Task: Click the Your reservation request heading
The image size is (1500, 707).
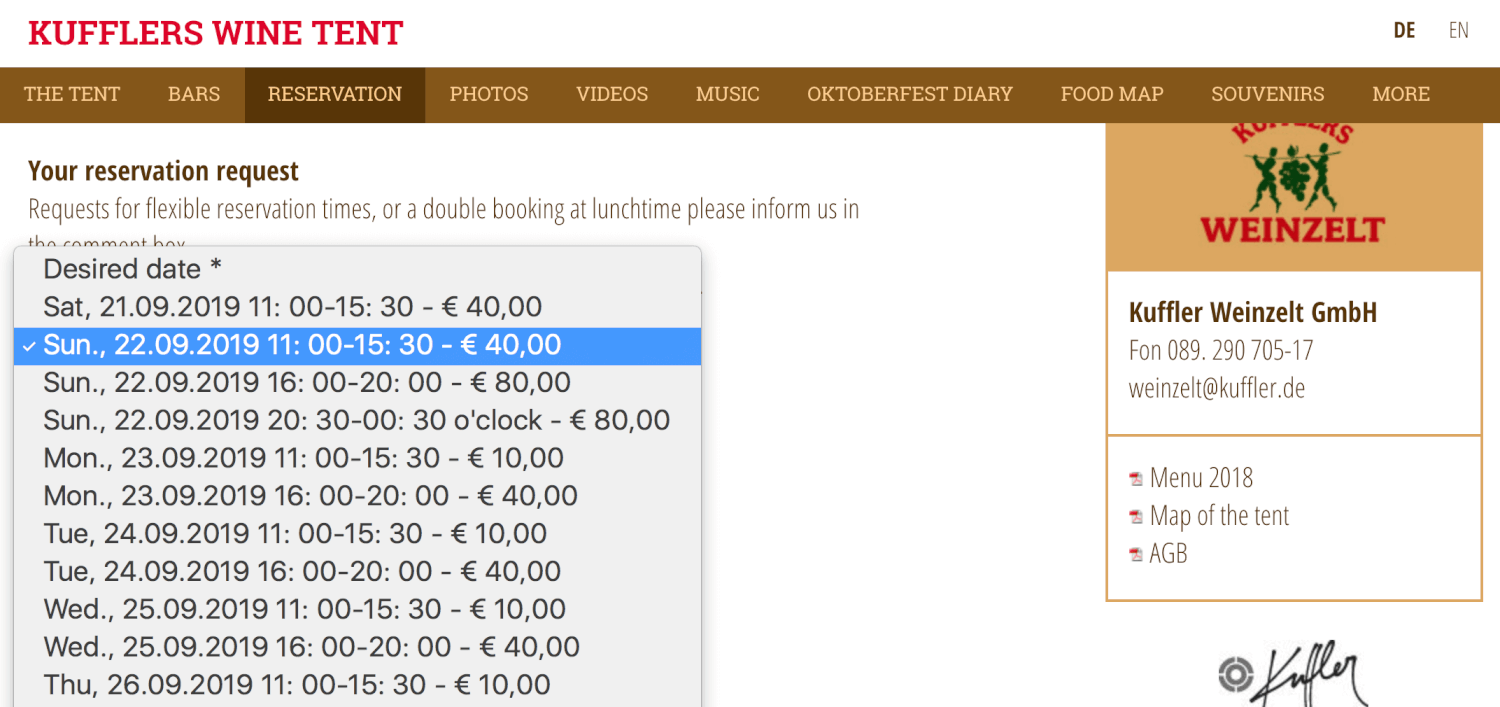Action: (164, 171)
